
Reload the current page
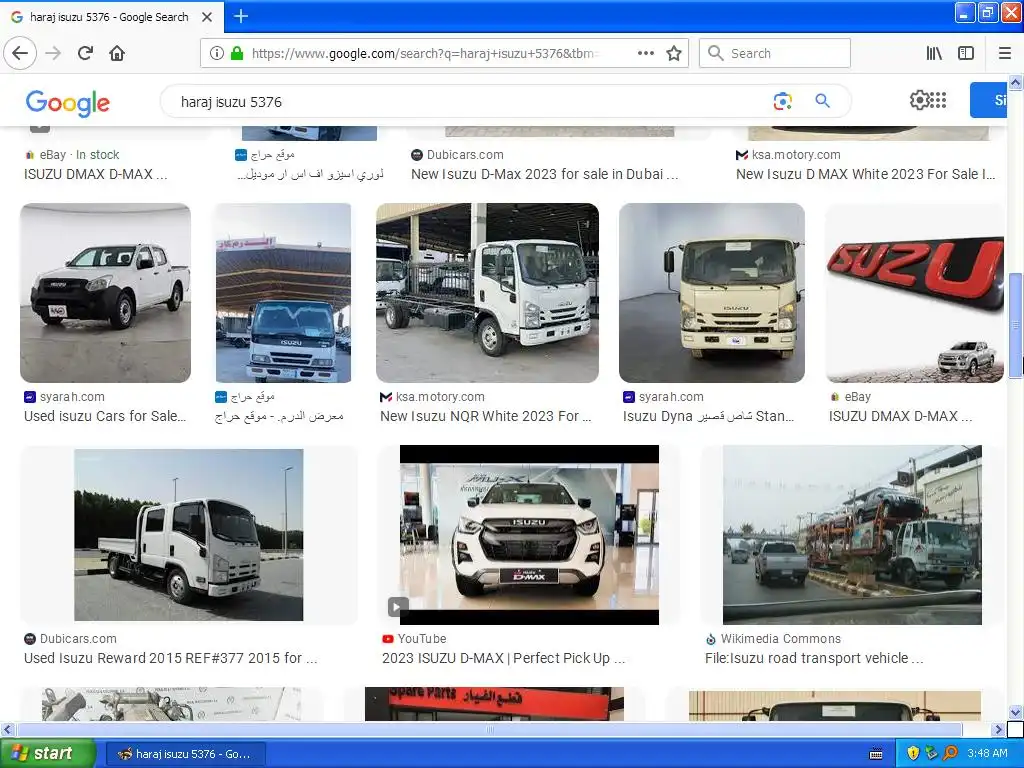click(x=85, y=53)
